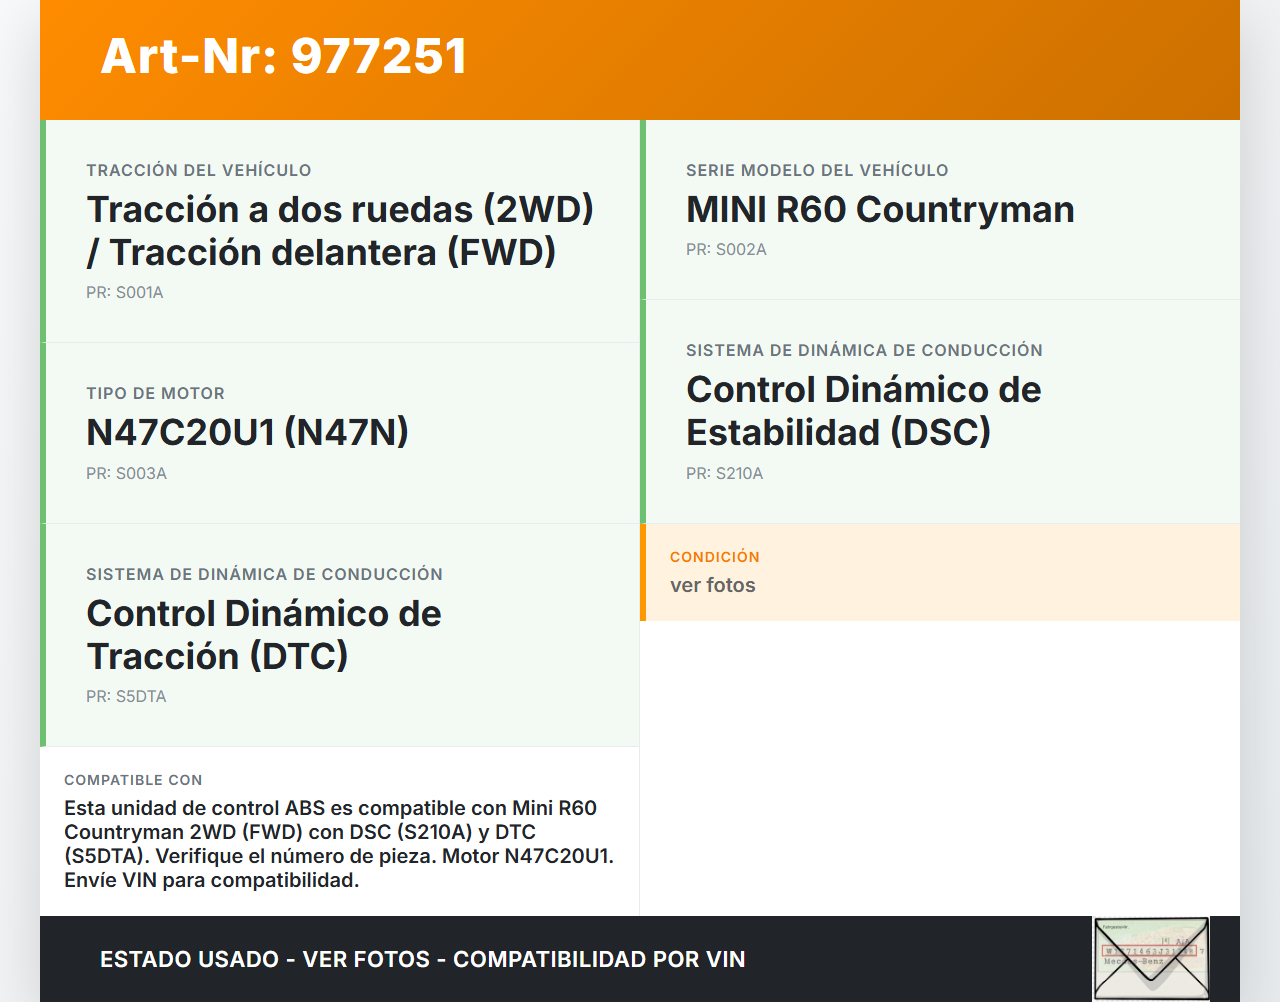Image resolution: width=1280 pixels, height=1002 pixels.
Task: Select 'SERIE MODELO DEL VEHÍCULO' label
Action: [817, 170]
